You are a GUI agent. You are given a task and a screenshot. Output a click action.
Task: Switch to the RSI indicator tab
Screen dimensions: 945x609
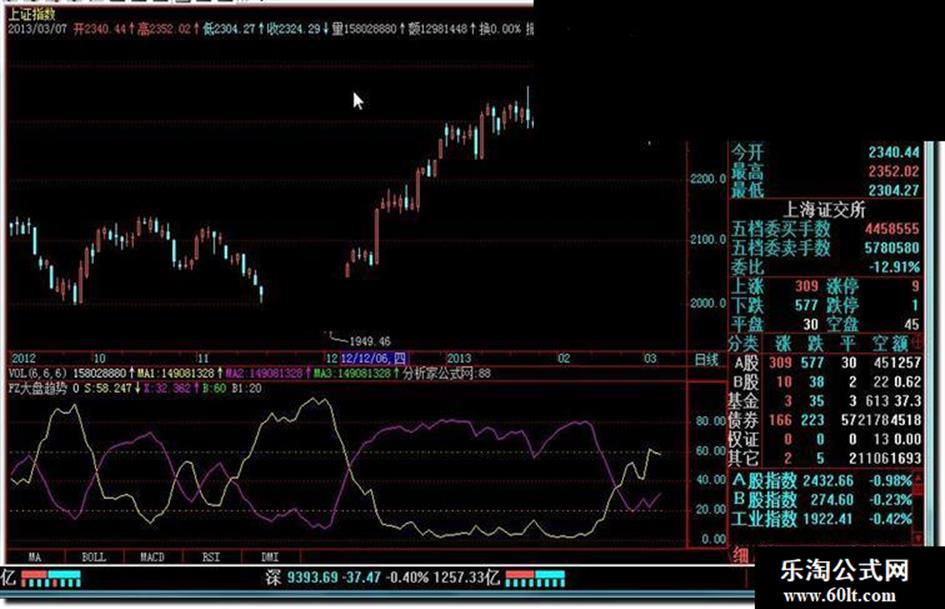tap(211, 557)
